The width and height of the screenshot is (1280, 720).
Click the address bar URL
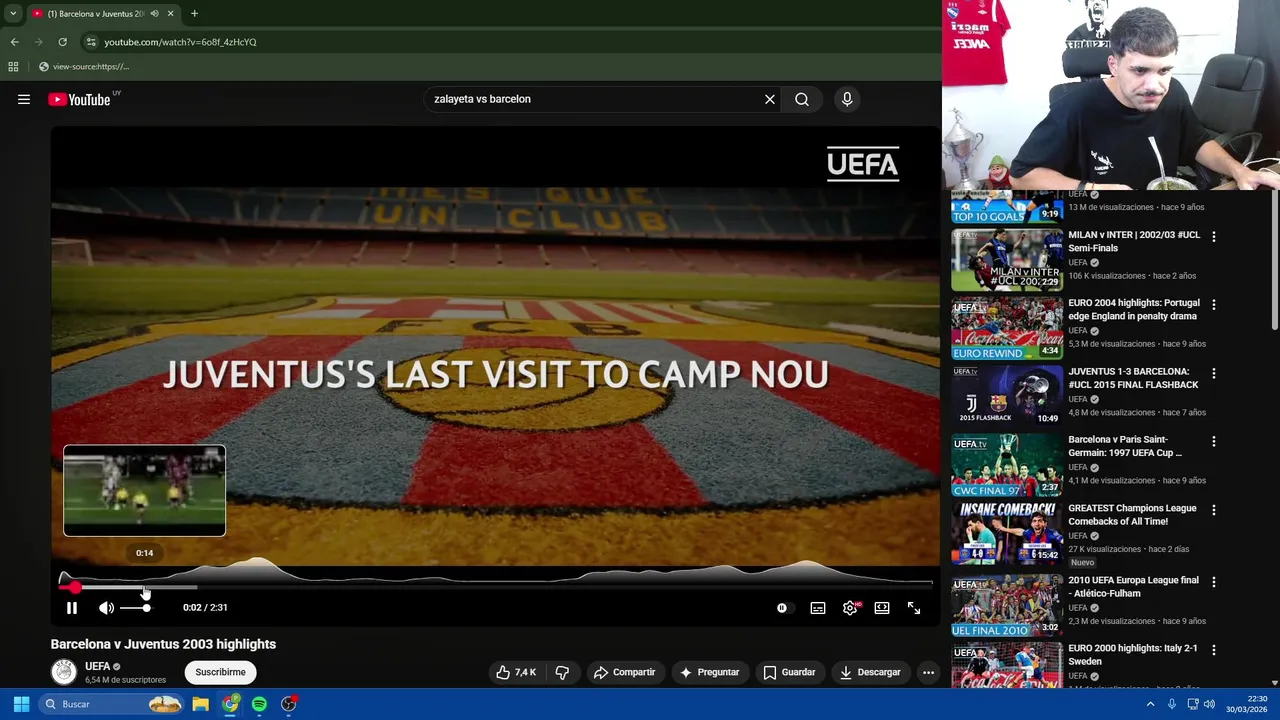180,42
